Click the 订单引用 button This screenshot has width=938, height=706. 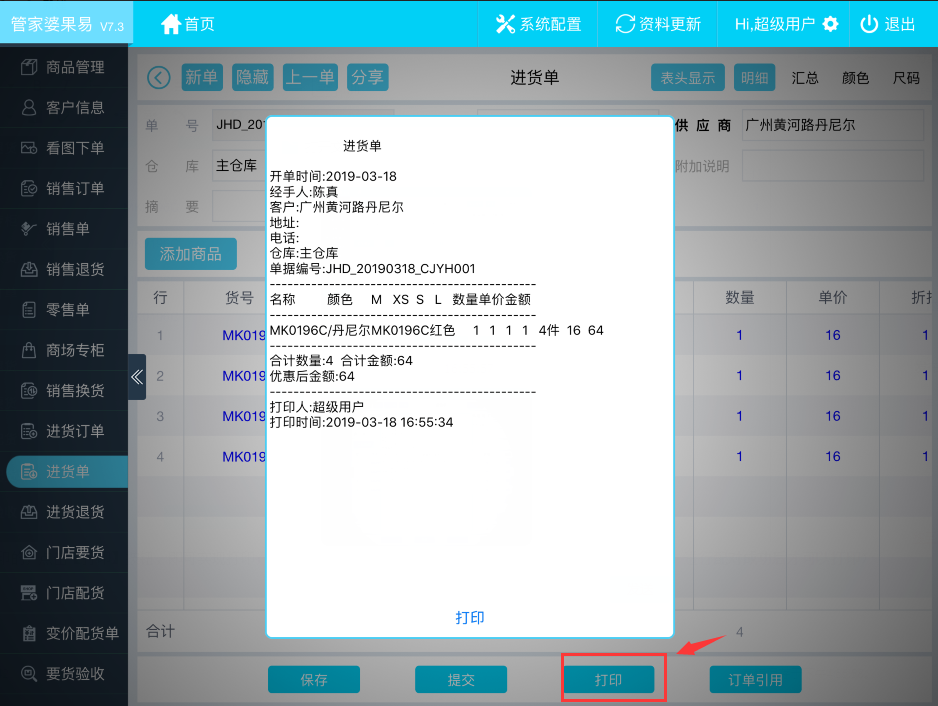click(x=755, y=680)
